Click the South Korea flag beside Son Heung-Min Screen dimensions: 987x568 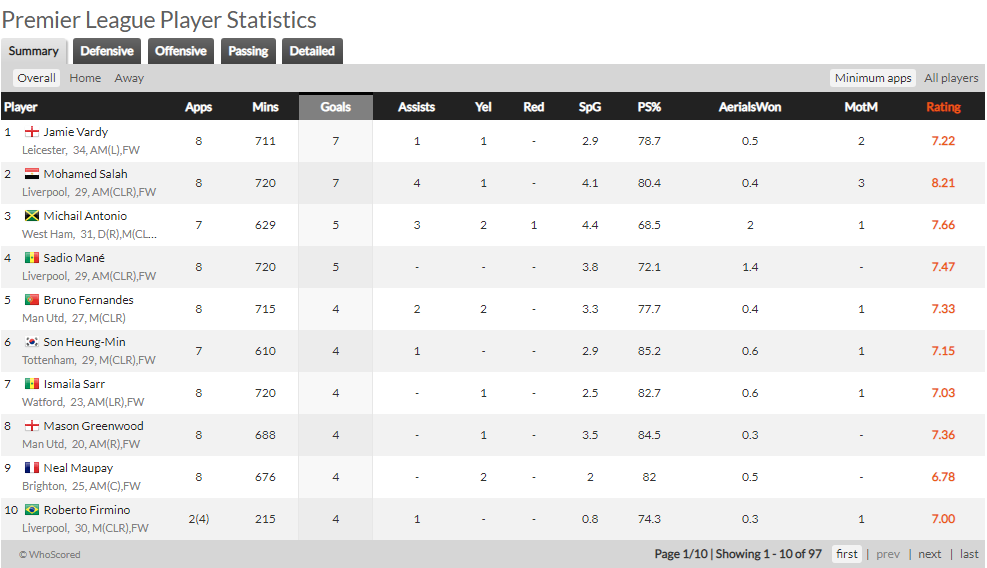31,342
